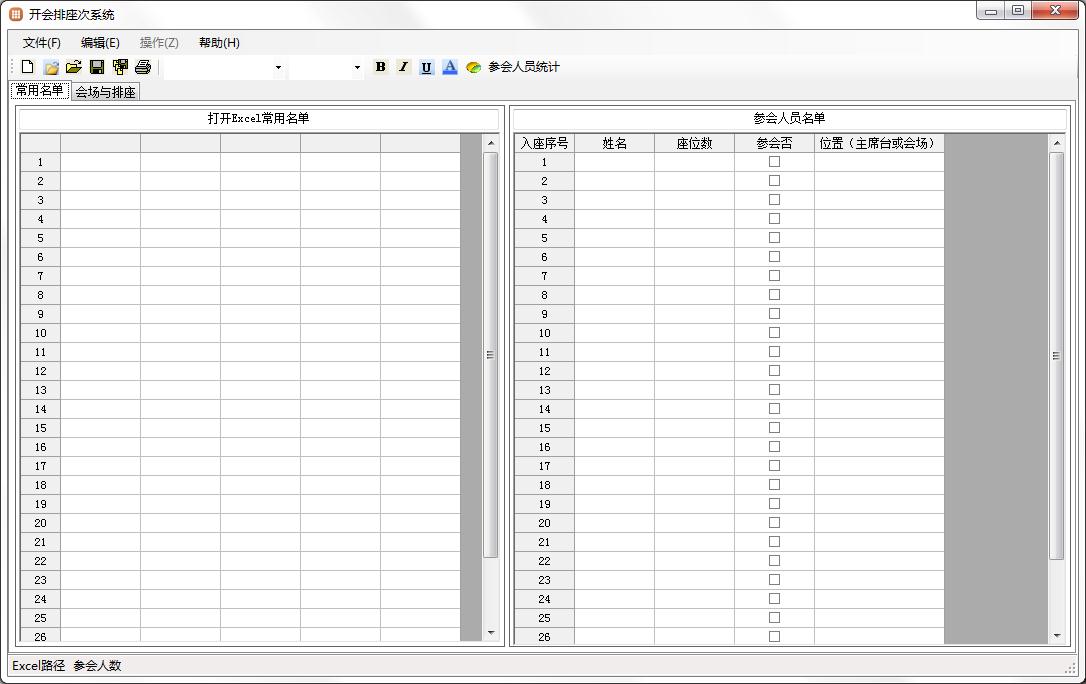Enable the 参会否 checkbox in row 12
Viewport: 1086px width, 684px height.
coord(774,370)
